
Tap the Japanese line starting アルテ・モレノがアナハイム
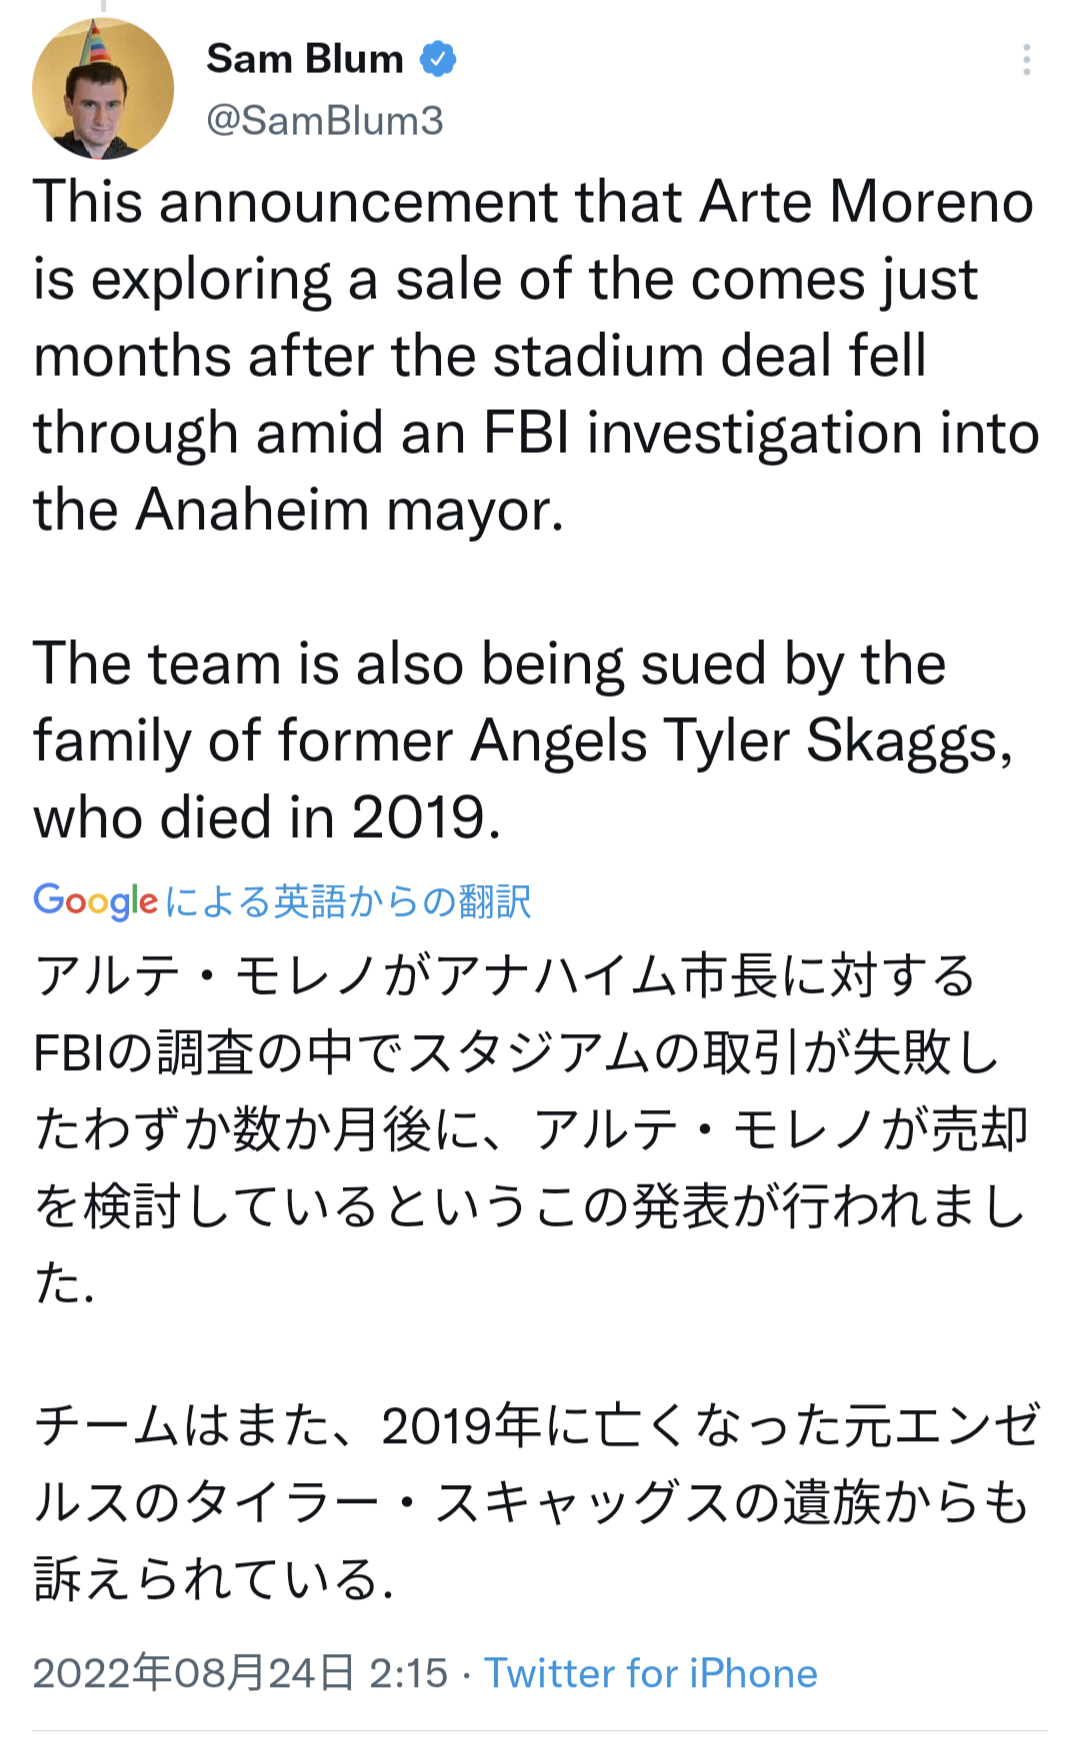pos(505,976)
